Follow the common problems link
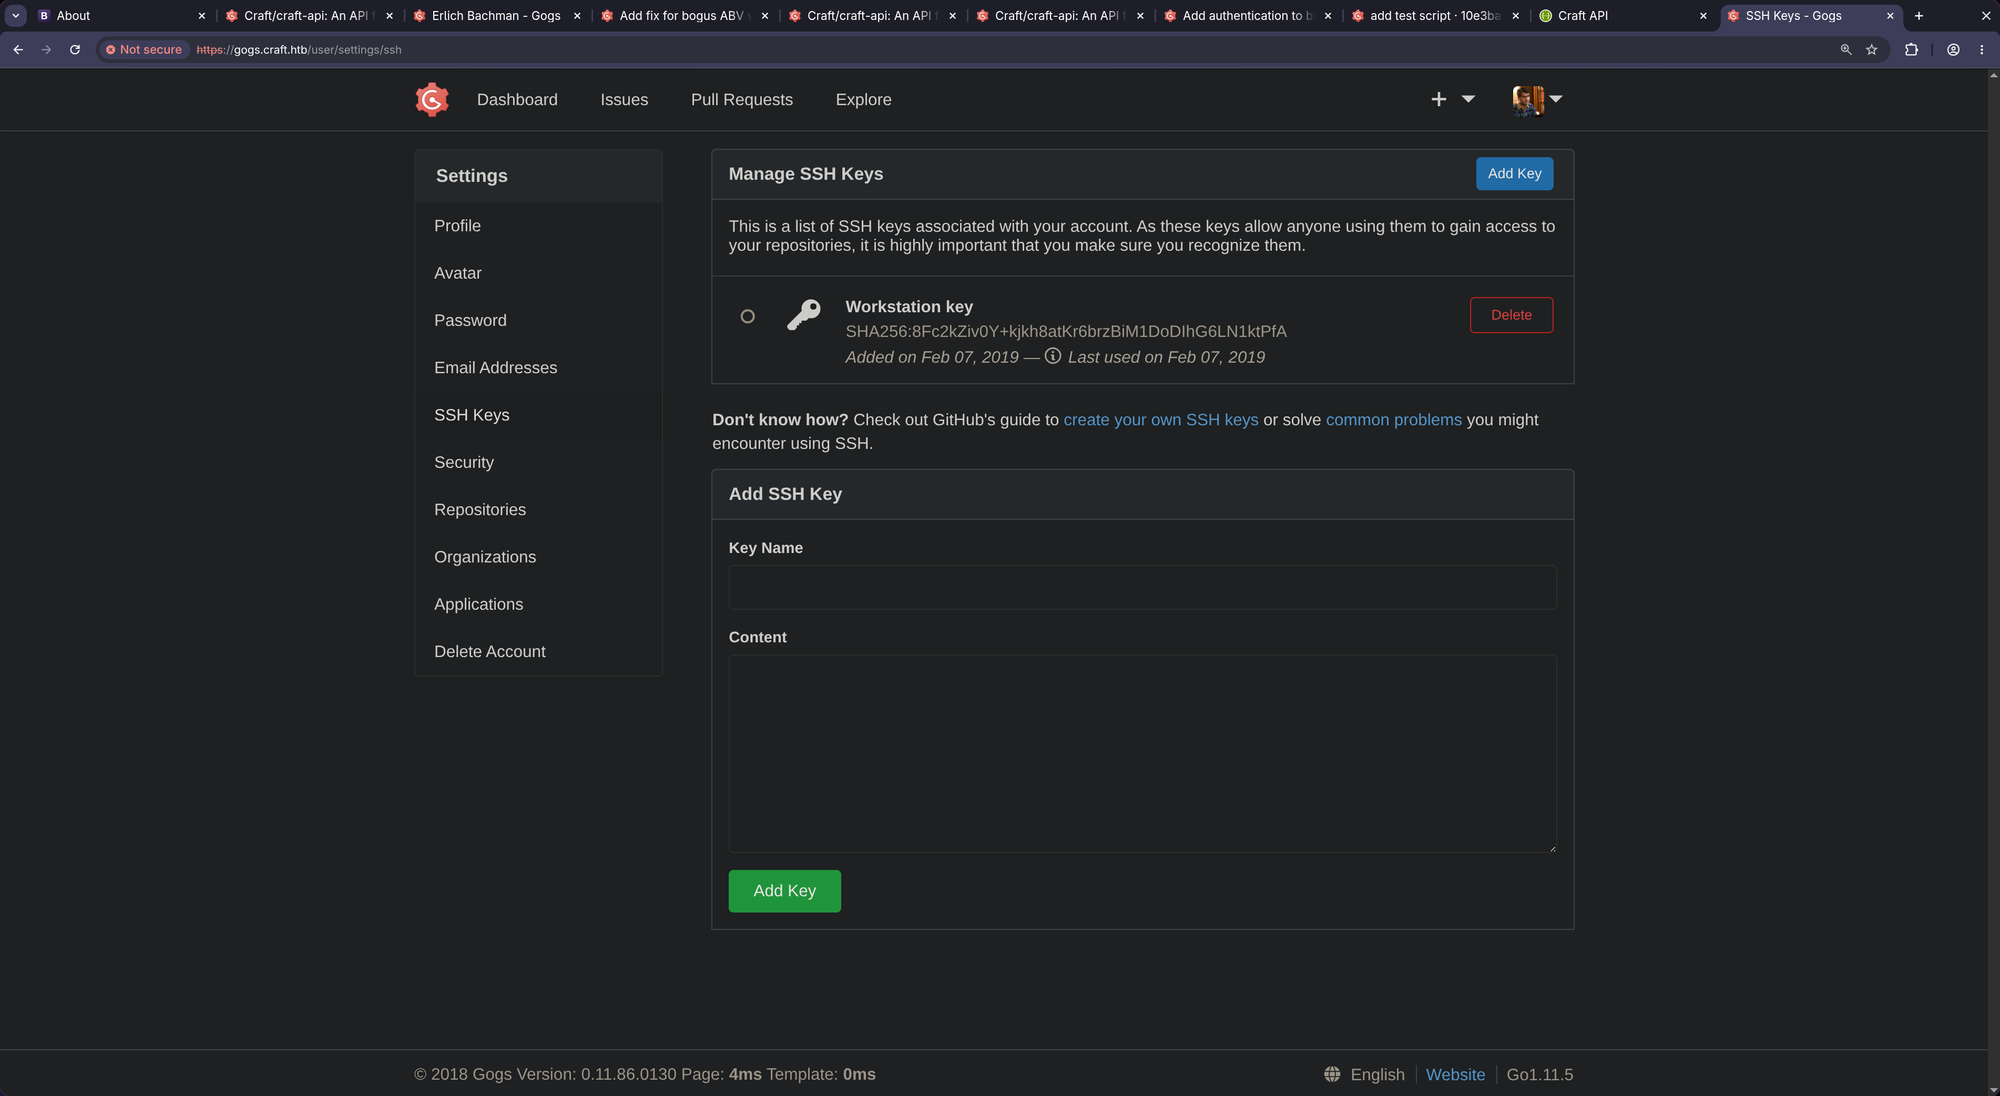 (x=1394, y=420)
